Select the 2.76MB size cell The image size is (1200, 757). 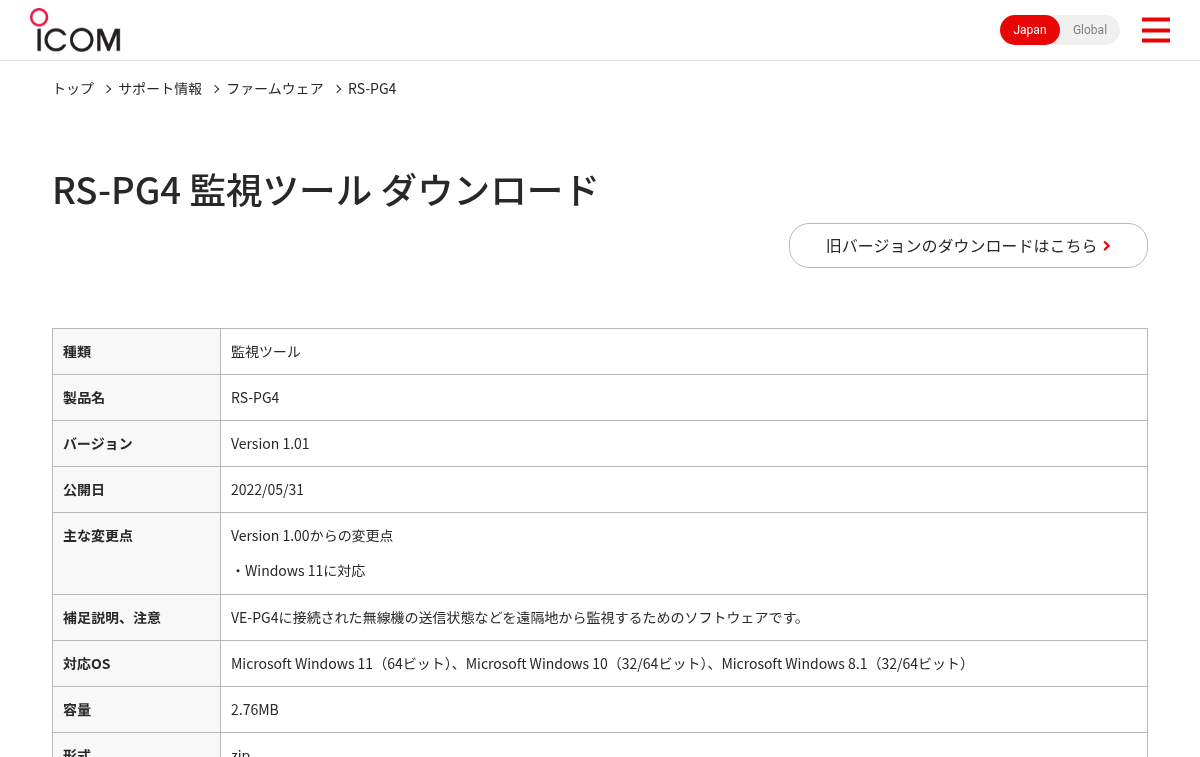[684, 710]
